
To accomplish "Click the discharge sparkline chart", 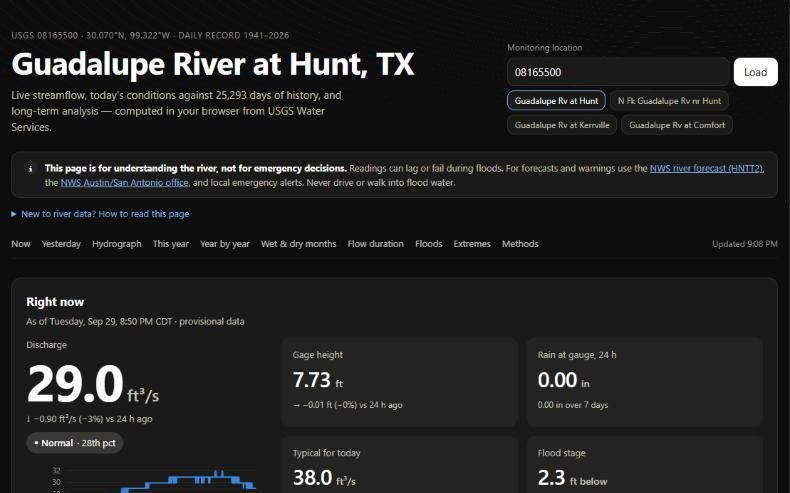I will (154, 480).
